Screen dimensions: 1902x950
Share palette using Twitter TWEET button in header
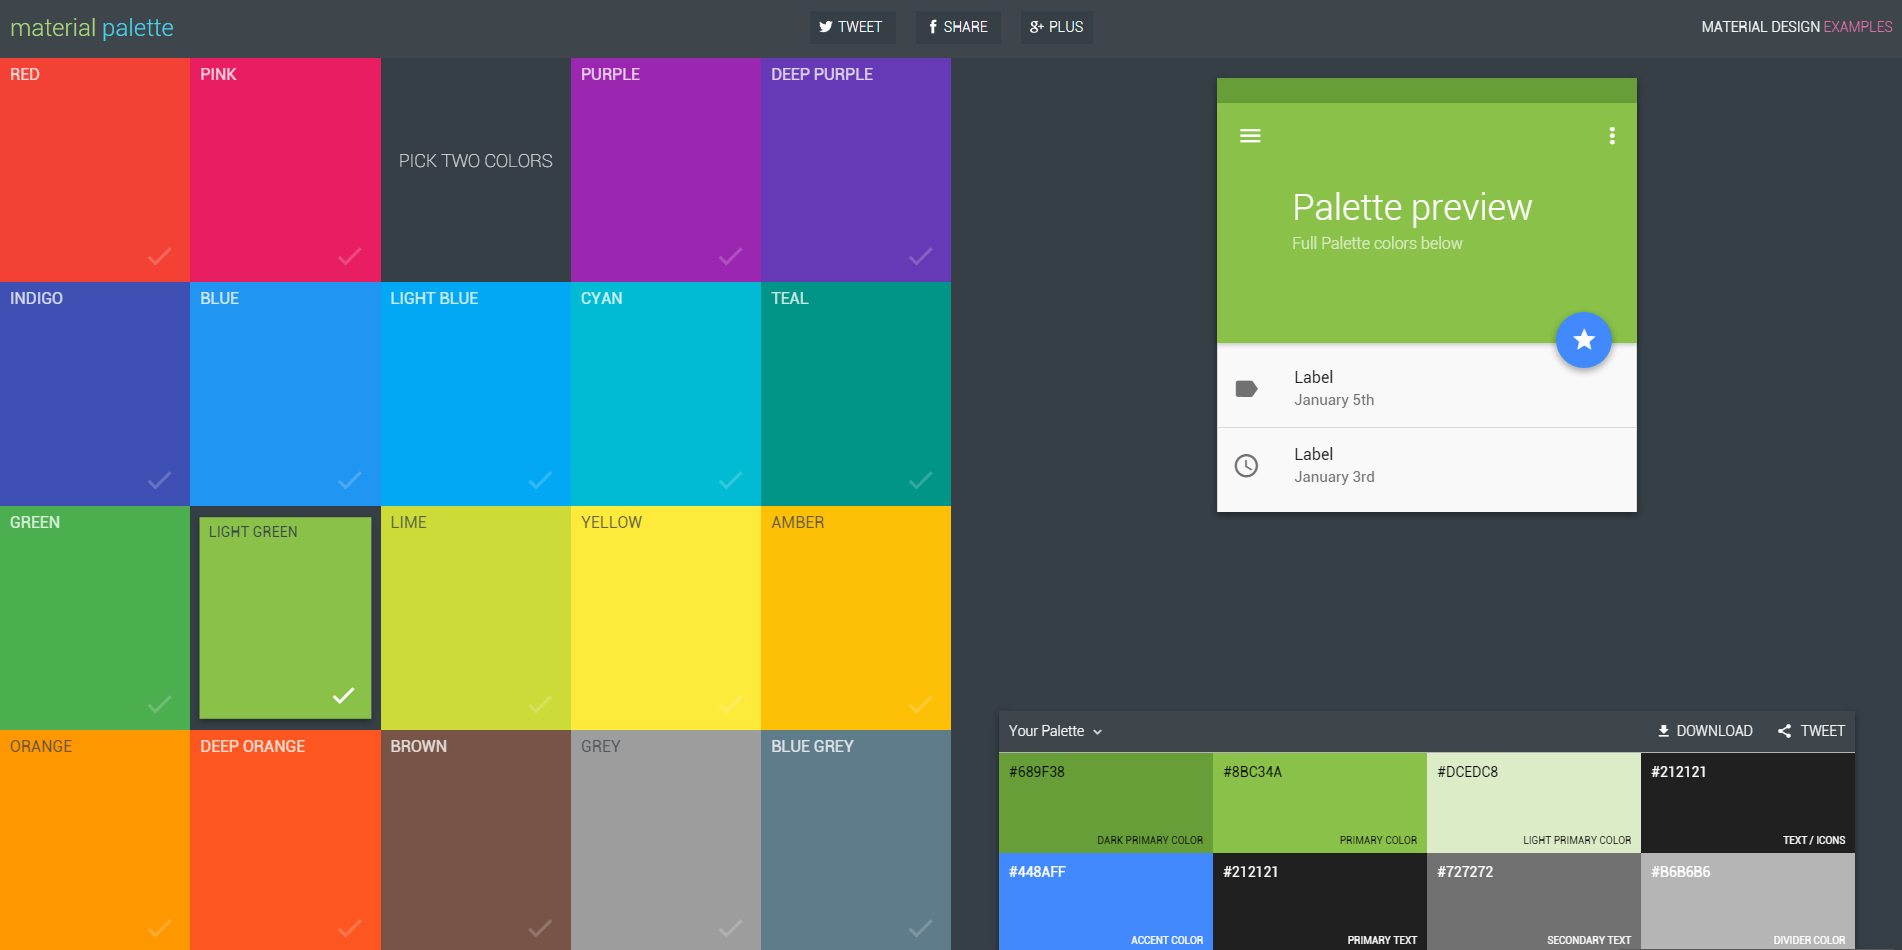[851, 27]
